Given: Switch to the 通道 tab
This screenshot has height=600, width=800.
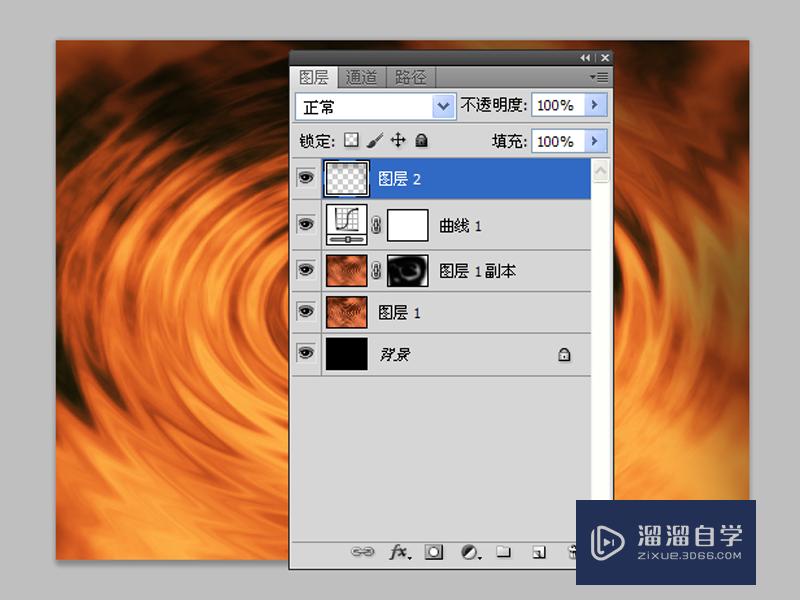Looking at the screenshot, I should point(362,78).
